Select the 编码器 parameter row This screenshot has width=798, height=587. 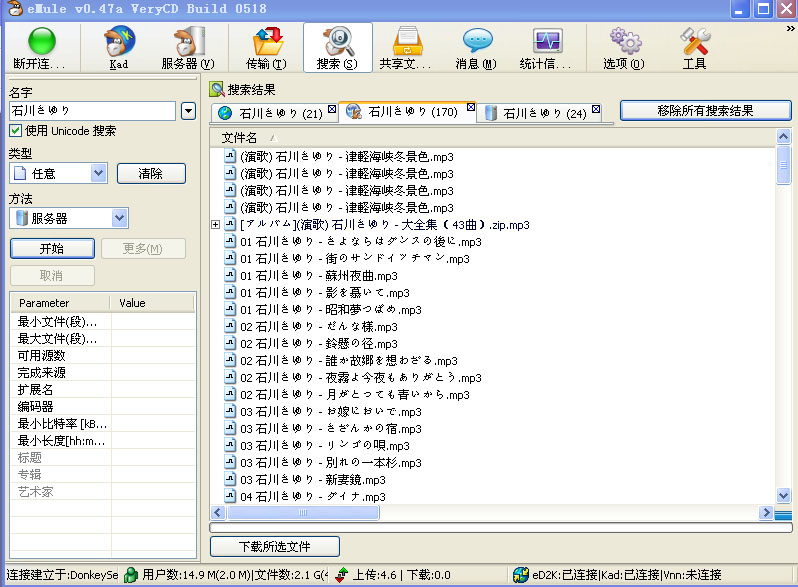click(x=102, y=406)
